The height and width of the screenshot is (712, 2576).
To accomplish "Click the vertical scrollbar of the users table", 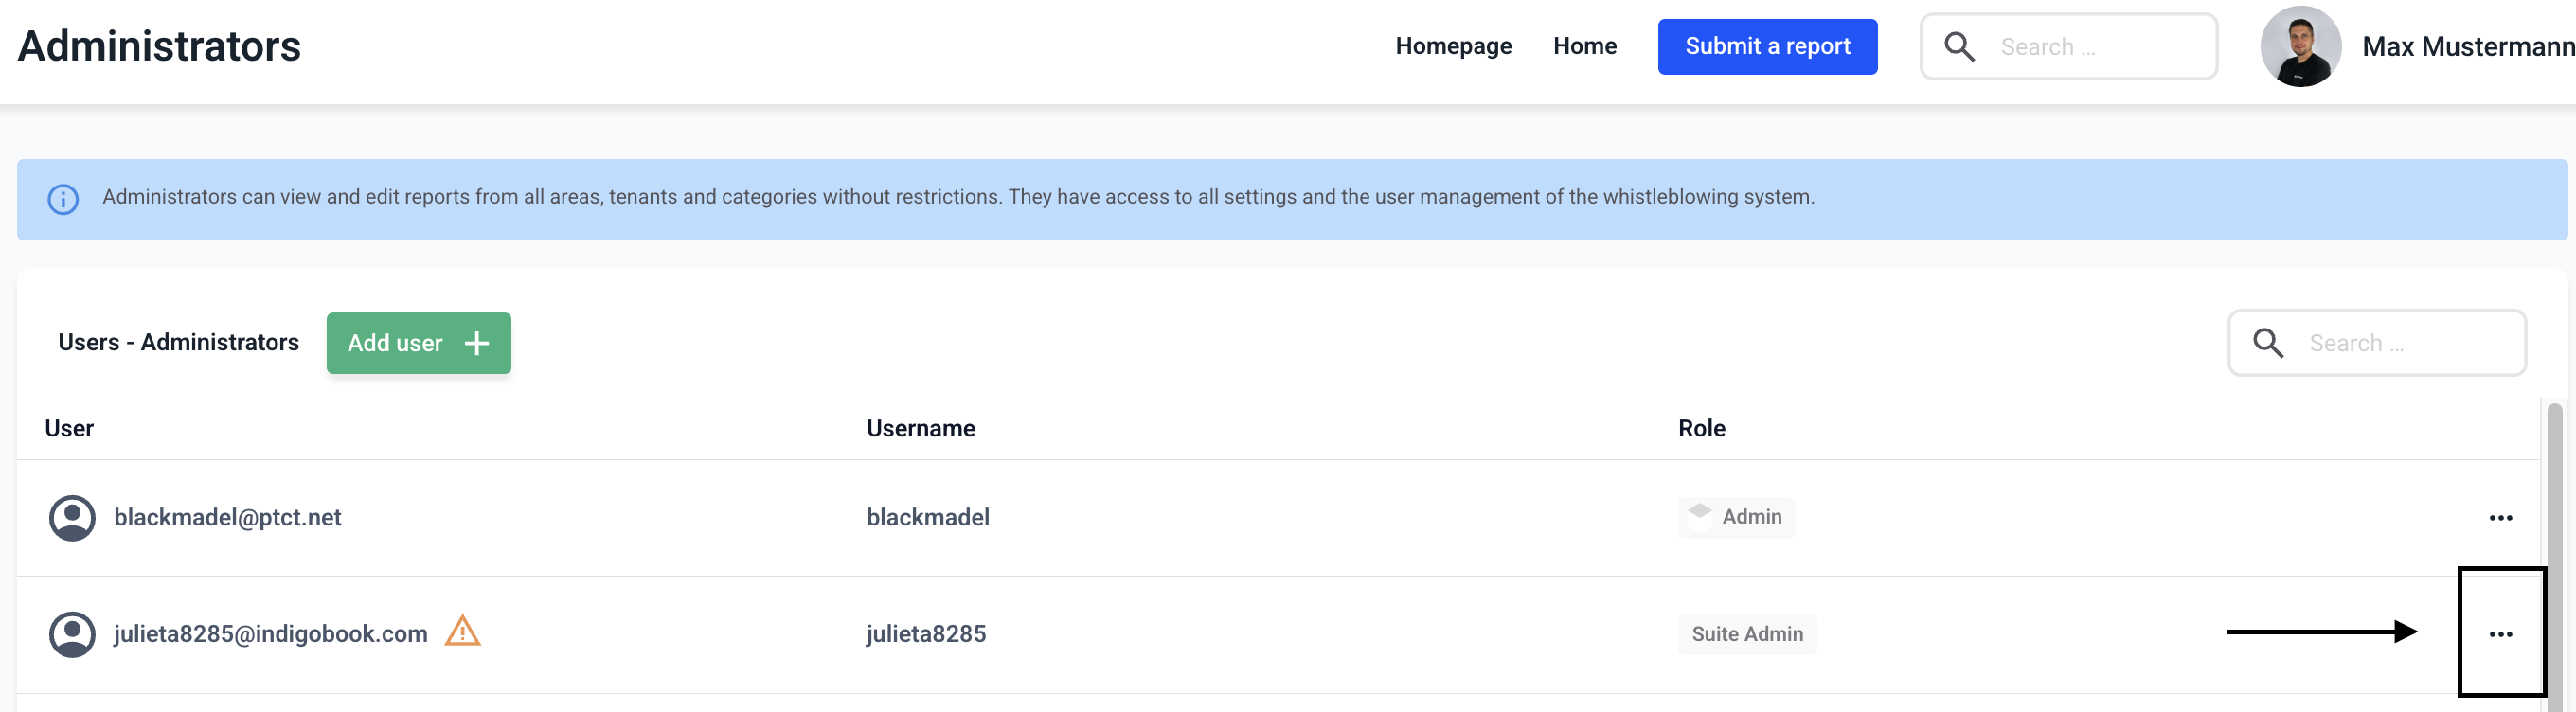I will [2554, 550].
